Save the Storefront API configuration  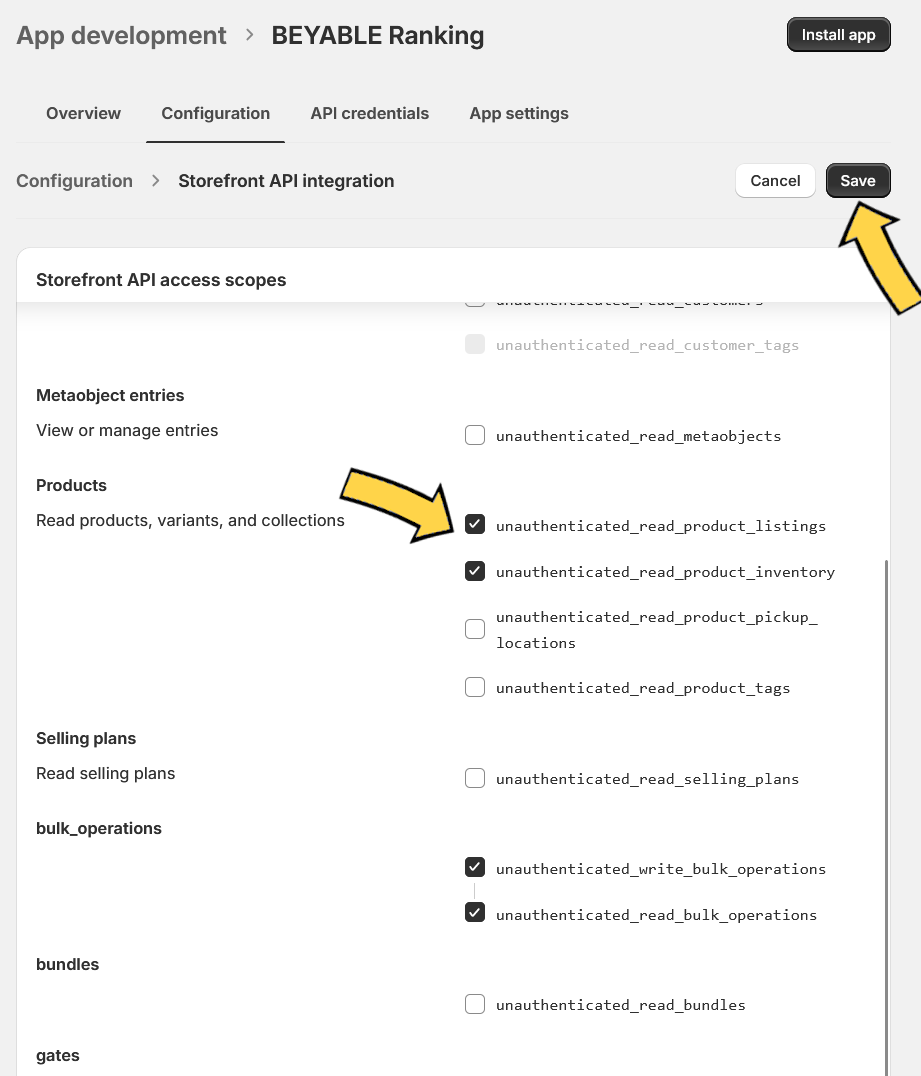pos(858,180)
